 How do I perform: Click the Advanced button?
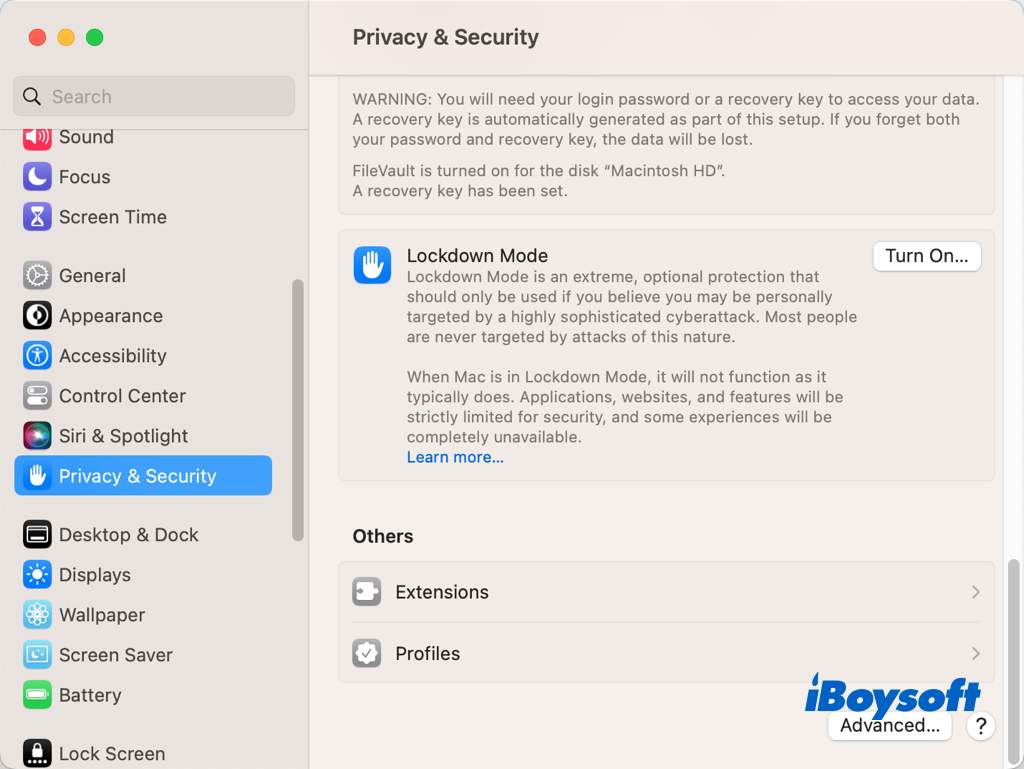(889, 726)
